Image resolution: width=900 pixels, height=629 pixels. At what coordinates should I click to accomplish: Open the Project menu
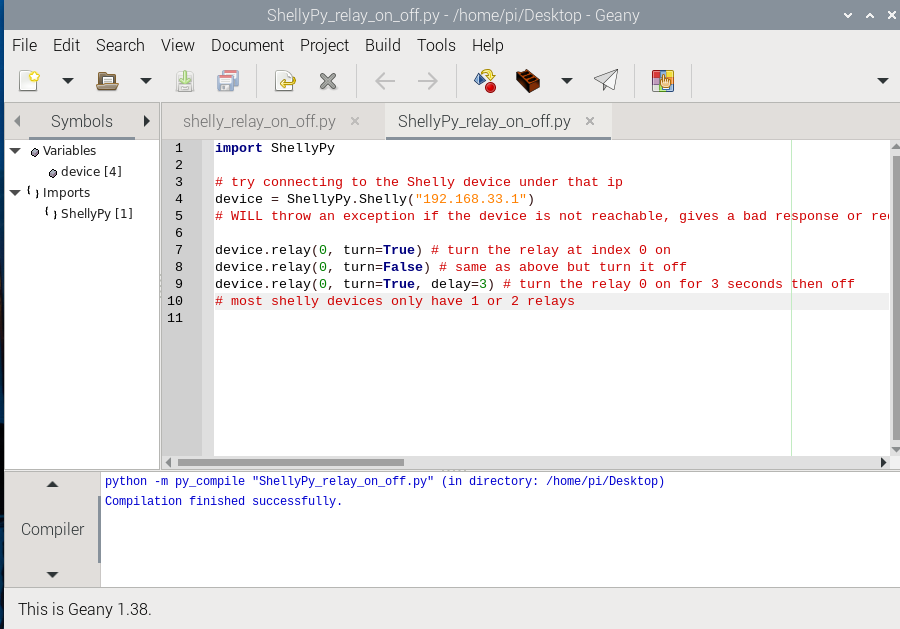click(324, 45)
